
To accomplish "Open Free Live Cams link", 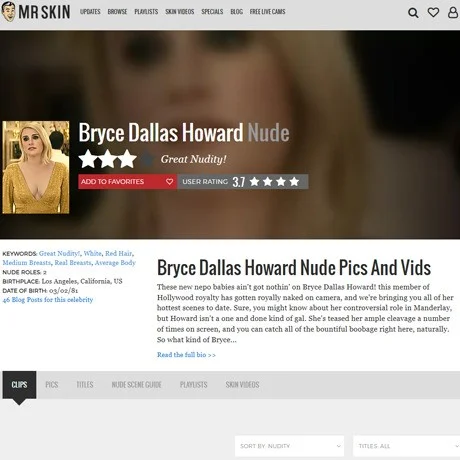I will tap(267, 12).
